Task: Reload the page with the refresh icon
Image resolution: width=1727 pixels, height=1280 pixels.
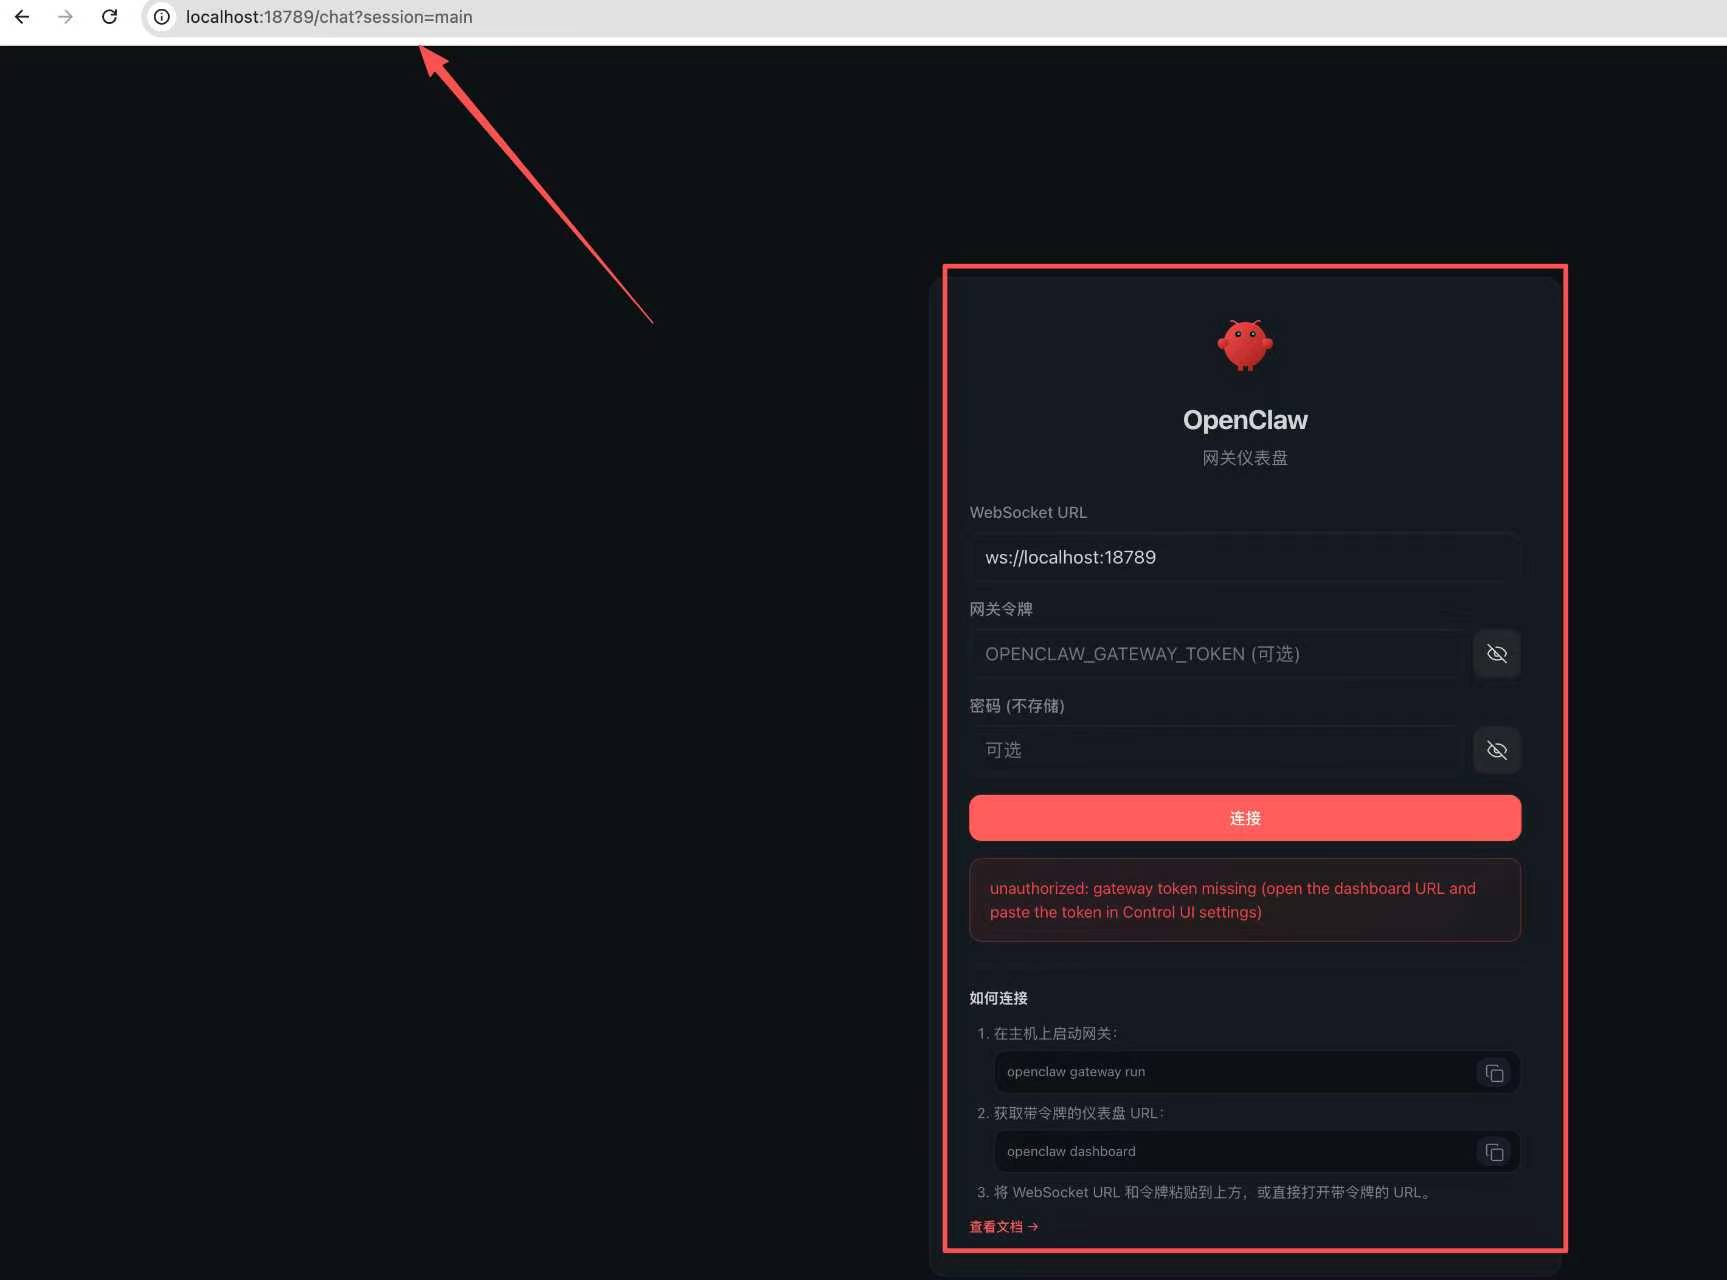Action: 110,17
